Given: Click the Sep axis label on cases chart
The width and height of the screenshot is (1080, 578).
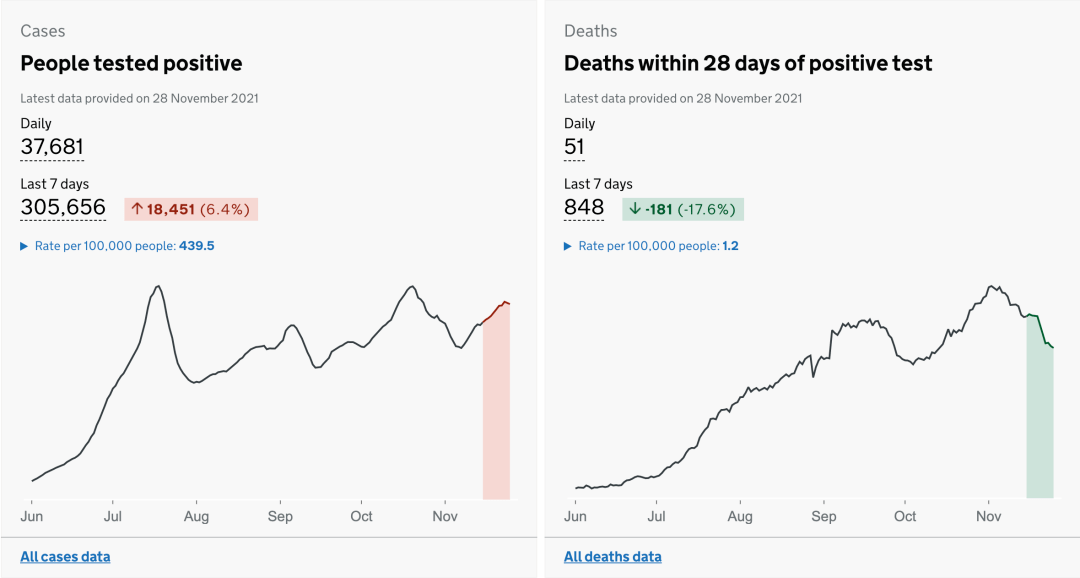Looking at the screenshot, I should 280,516.
